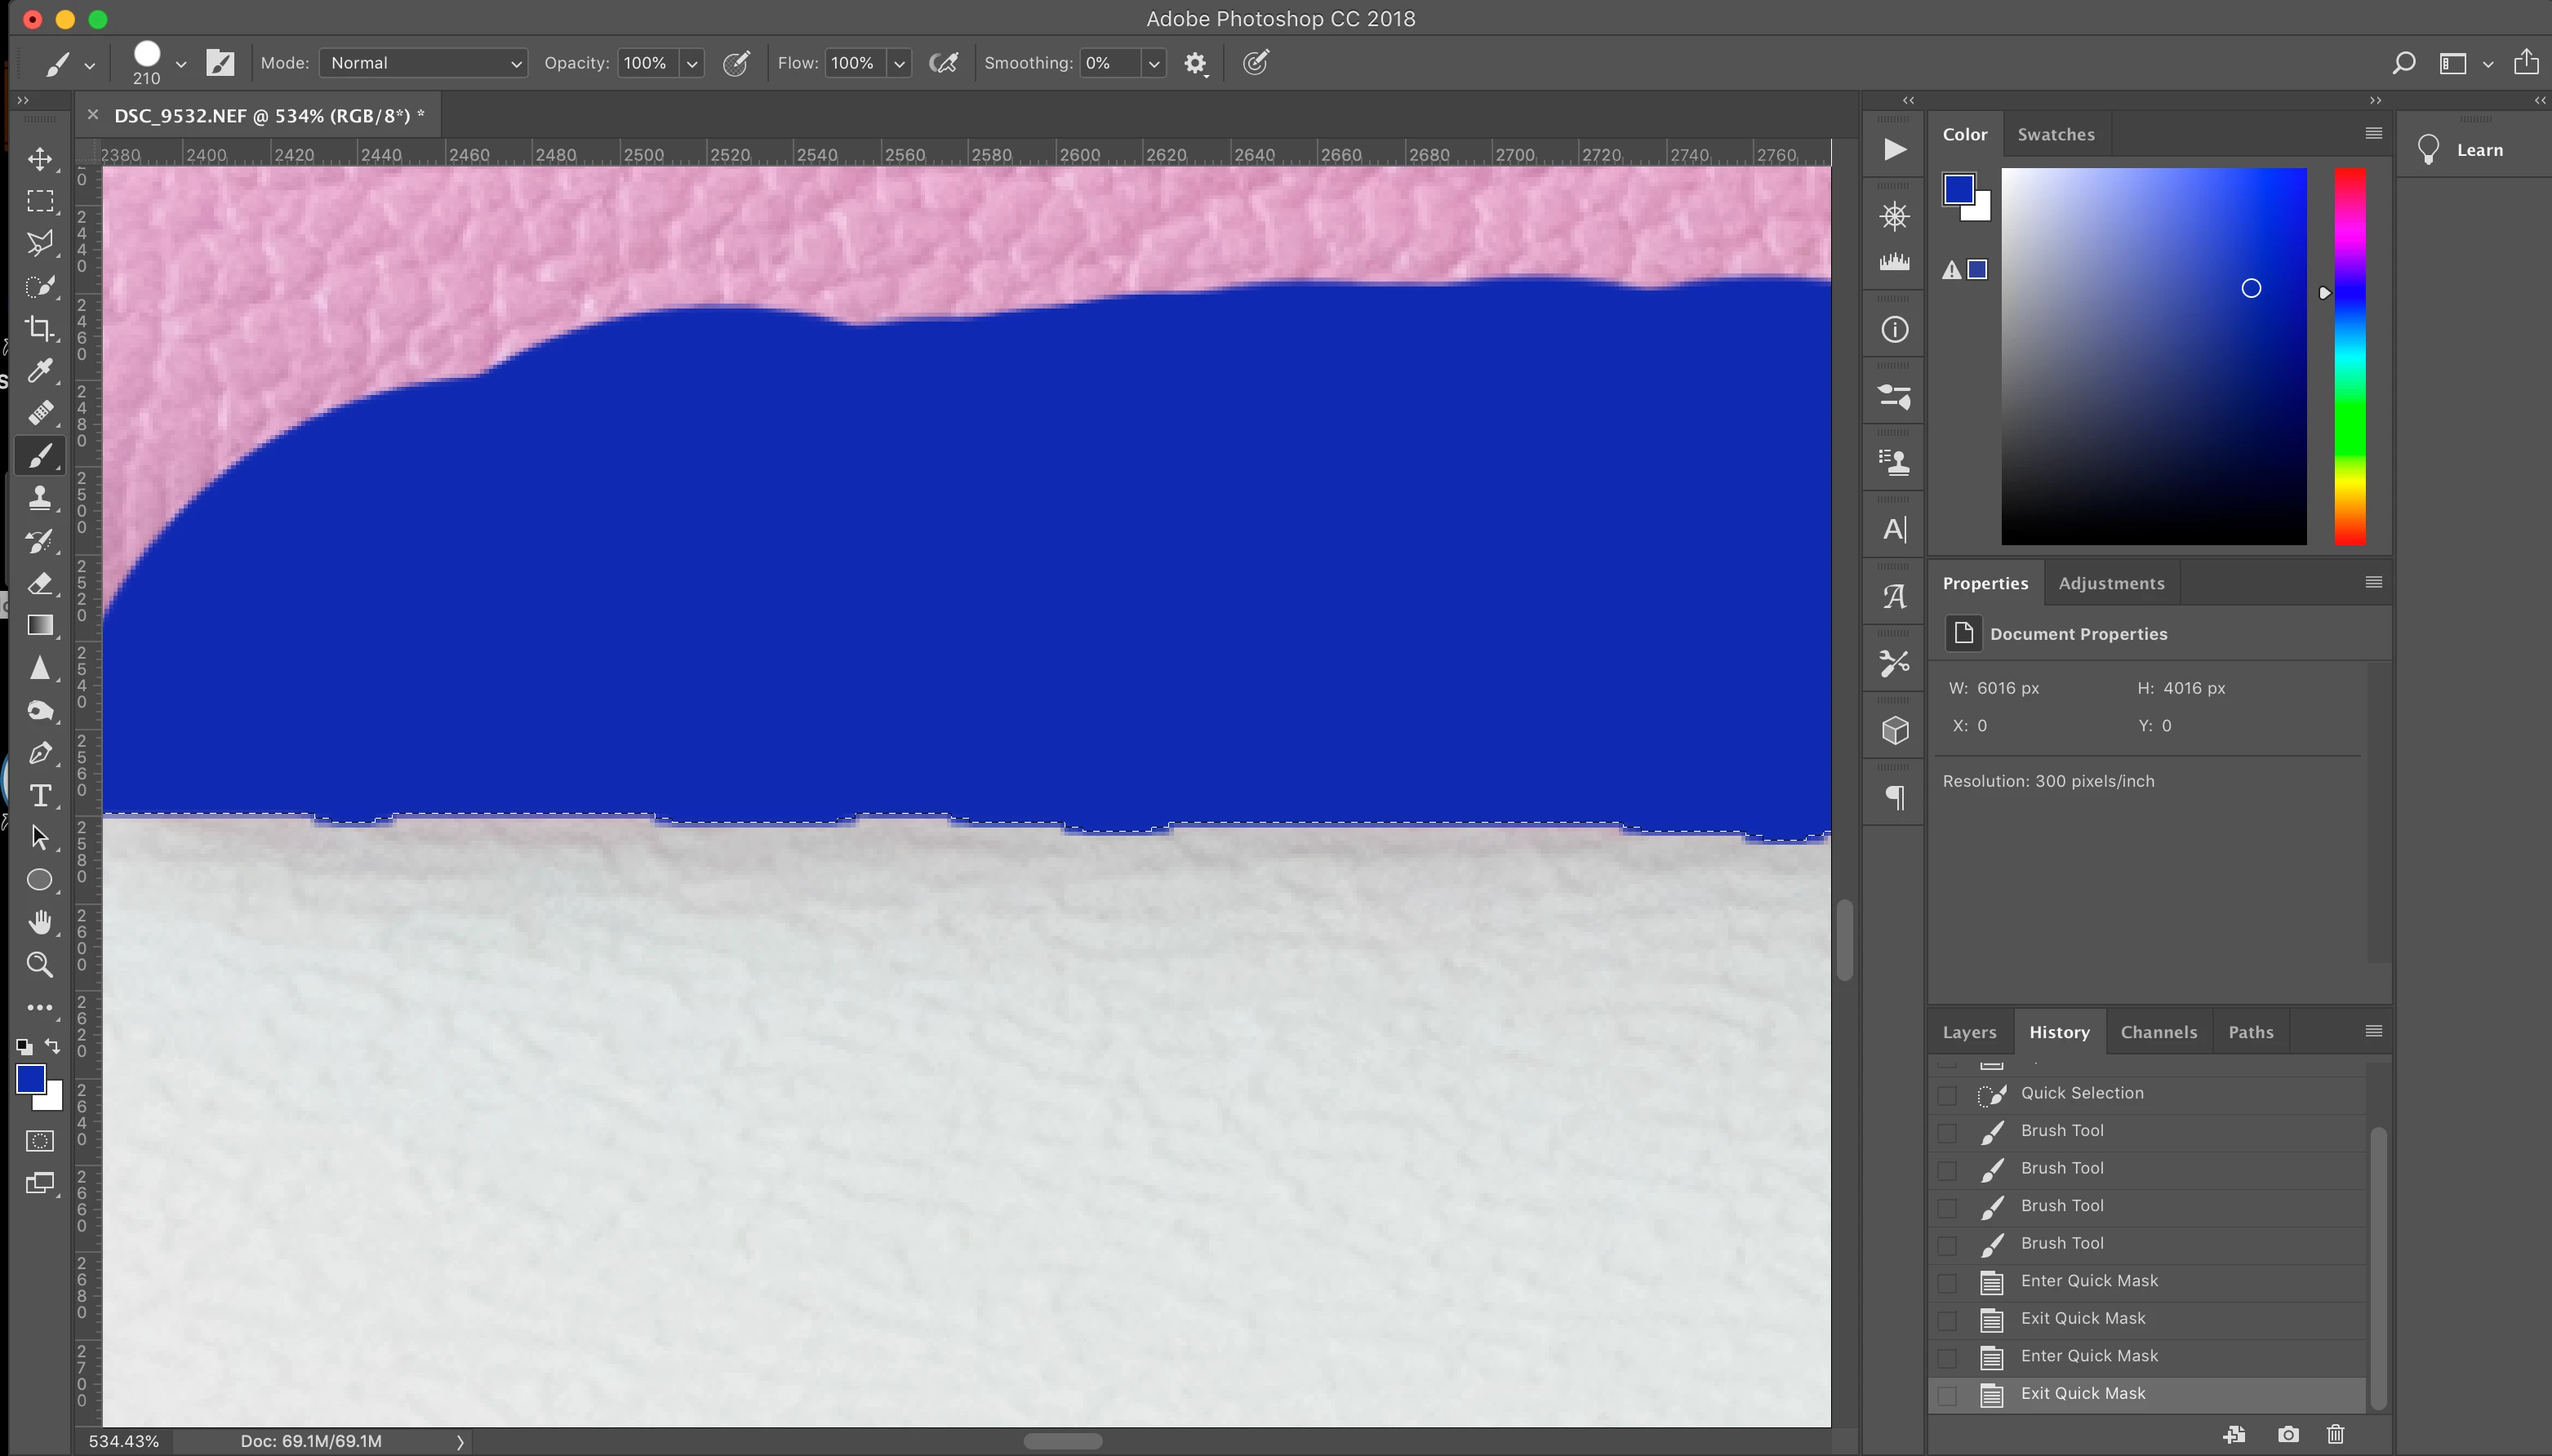Image resolution: width=2552 pixels, height=1456 pixels.
Task: Expand the Opacity slider dropdown
Action: point(692,63)
